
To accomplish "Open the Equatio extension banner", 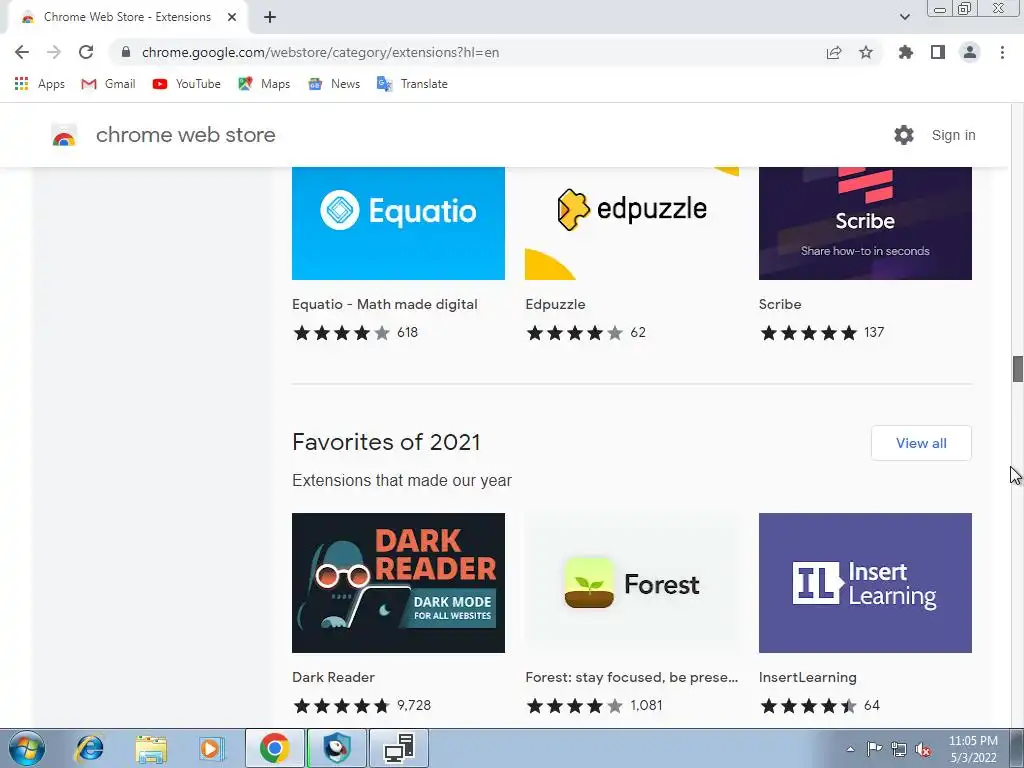I will click(x=398, y=223).
